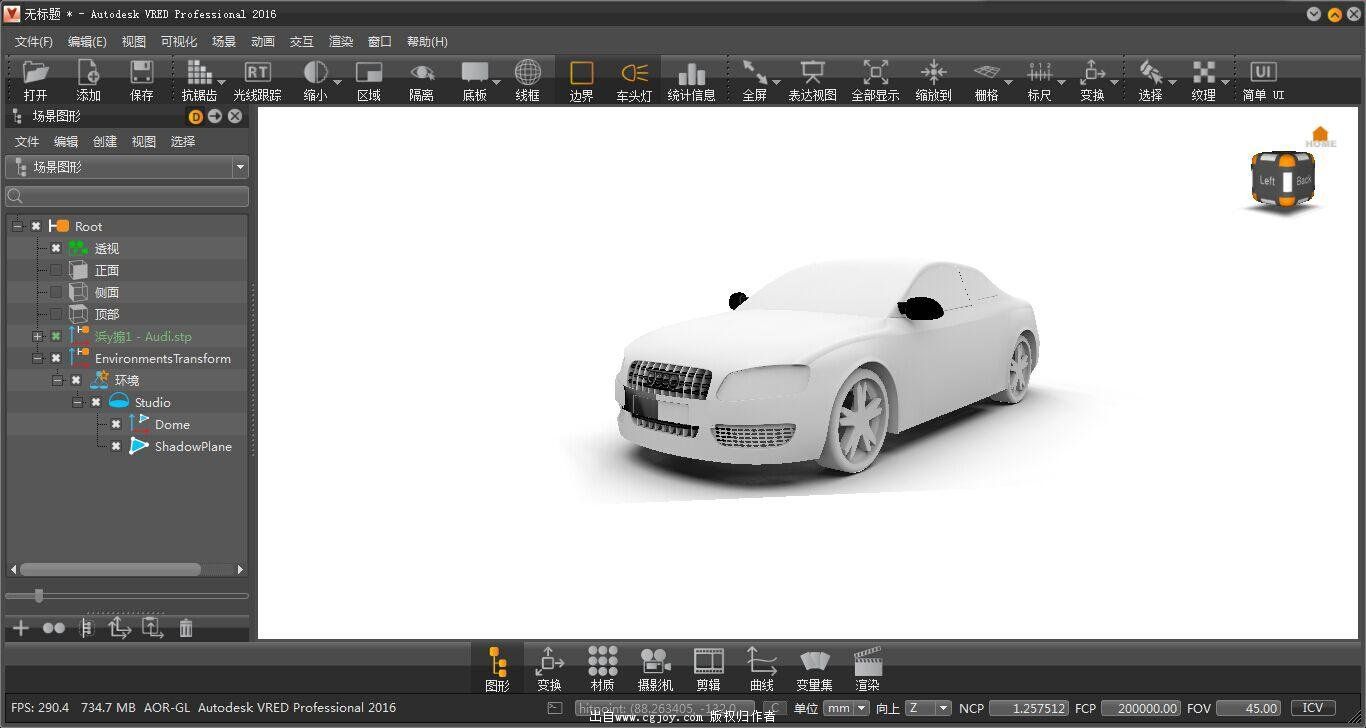Open the 向上 Z axis dropdown

(x=929, y=708)
